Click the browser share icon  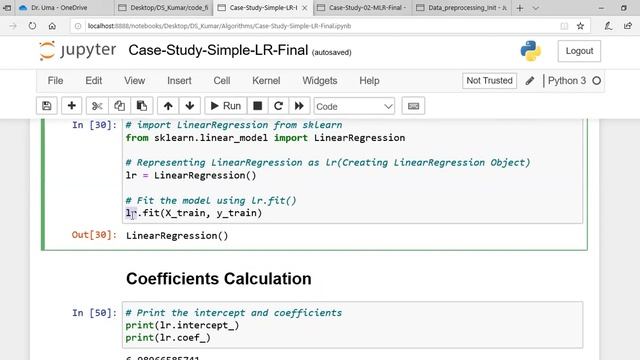(x=628, y=26)
